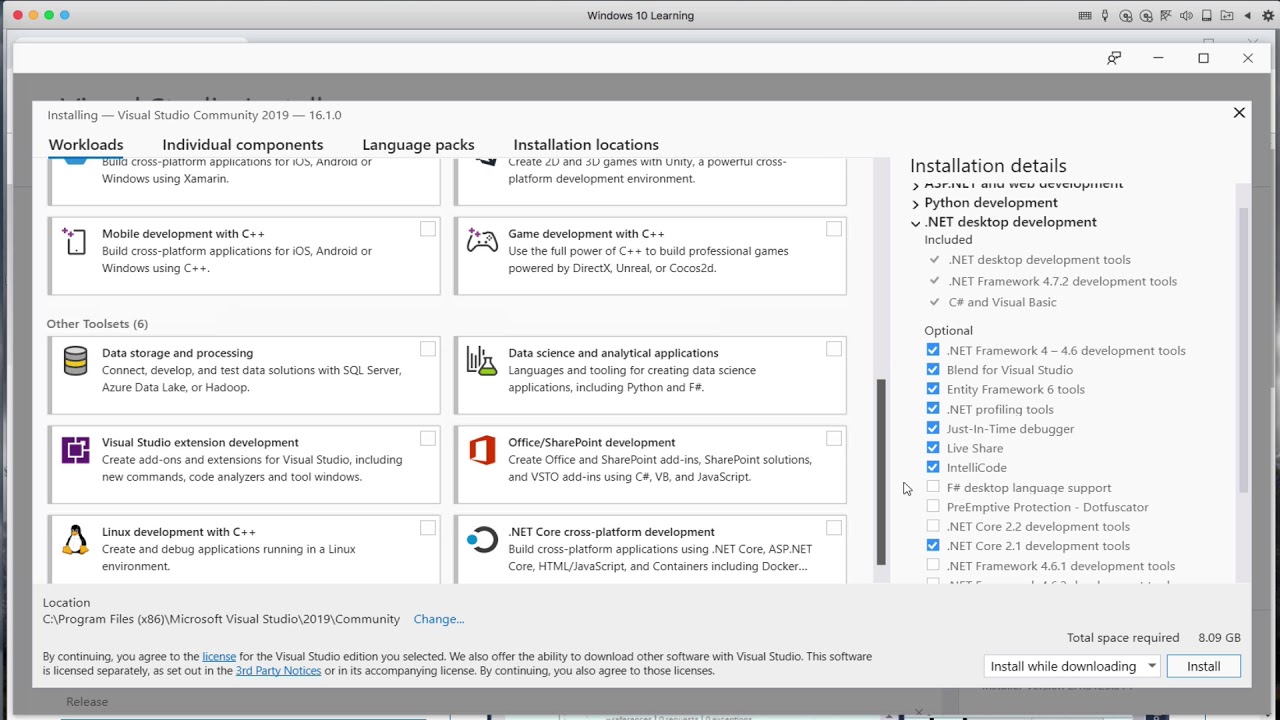Uncheck Just-In-Time debugger option

click(x=933, y=428)
